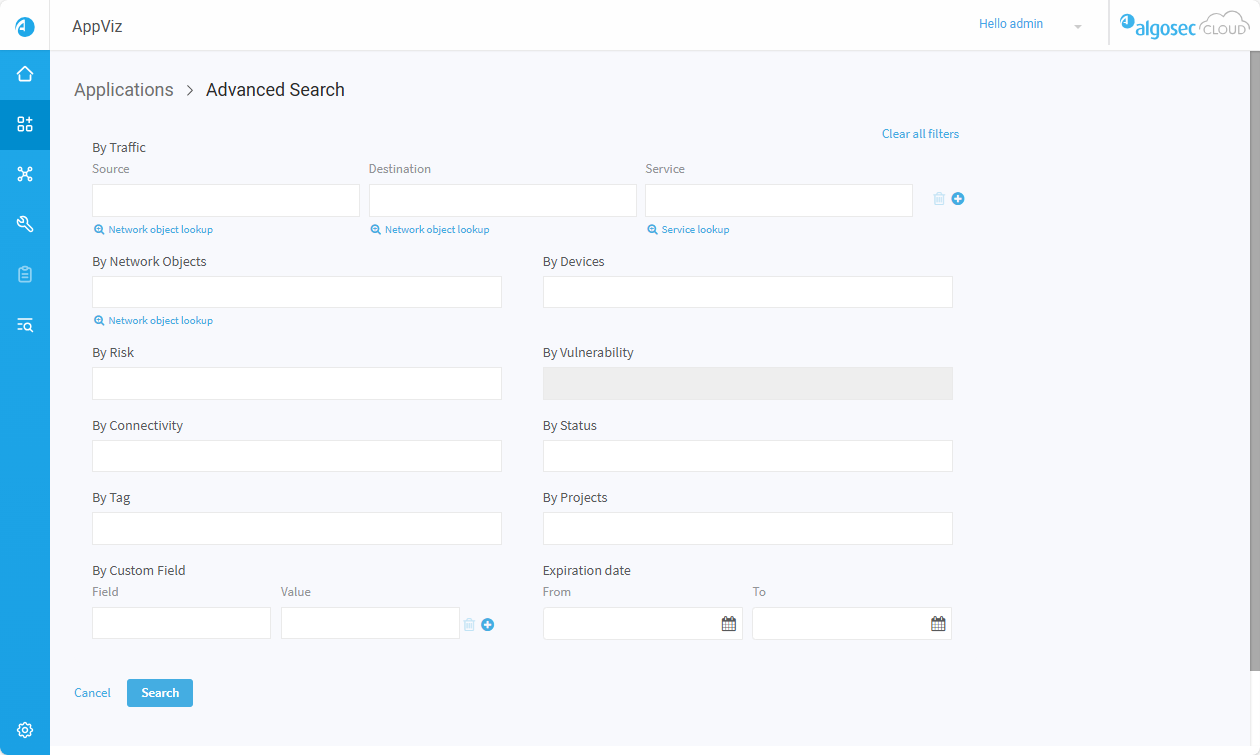Open the Applications icon in the sidebar
1260x755 pixels.
pos(25,124)
